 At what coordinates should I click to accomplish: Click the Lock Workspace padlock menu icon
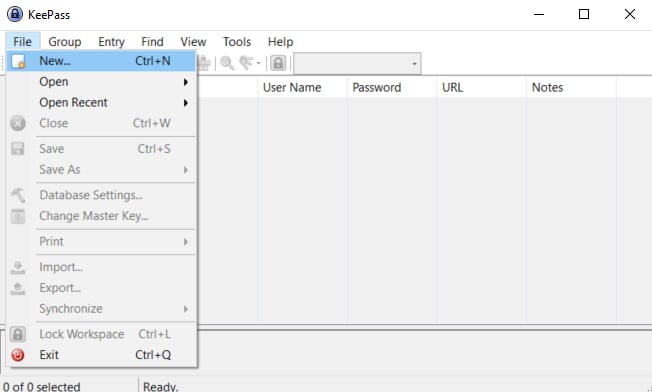[x=18, y=334]
